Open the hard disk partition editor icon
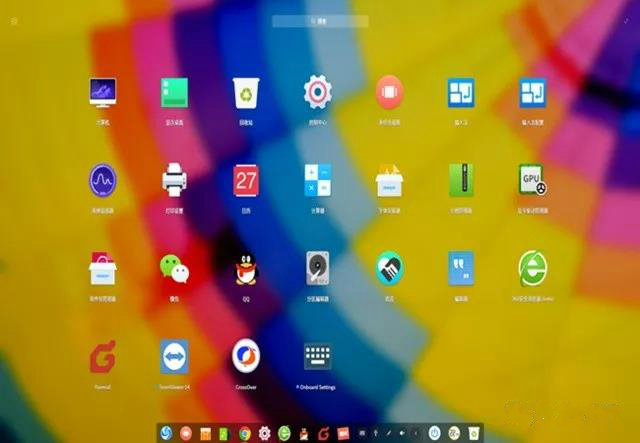 click(318, 268)
